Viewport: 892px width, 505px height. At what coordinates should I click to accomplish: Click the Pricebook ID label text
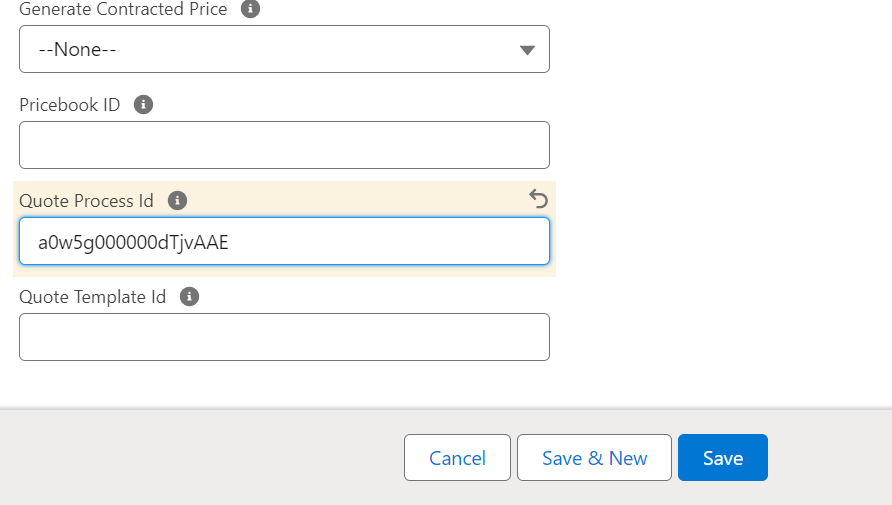pyautogui.click(x=69, y=105)
